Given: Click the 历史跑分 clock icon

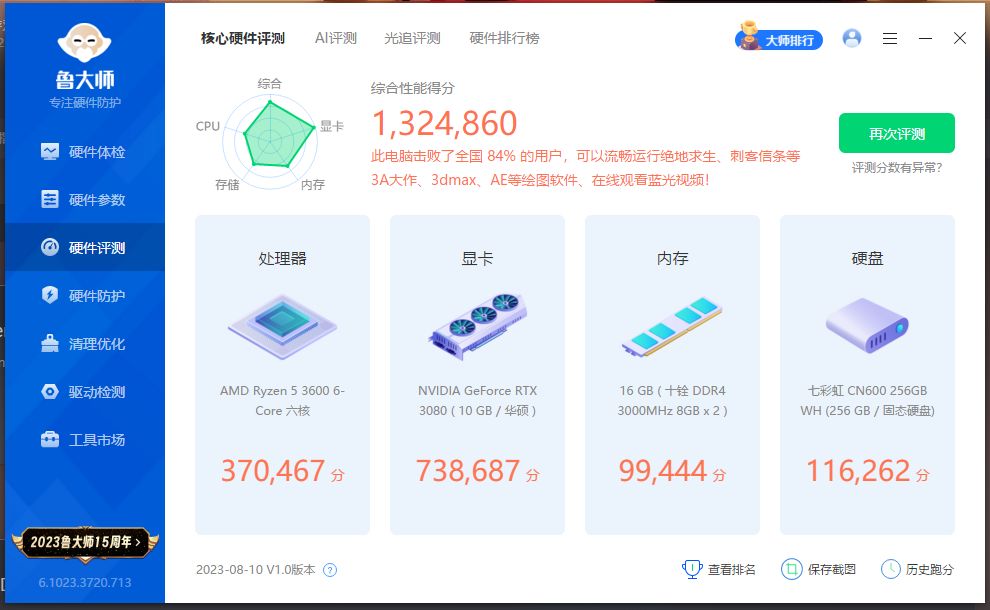Looking at the screenshot, I should click(891, 569).
